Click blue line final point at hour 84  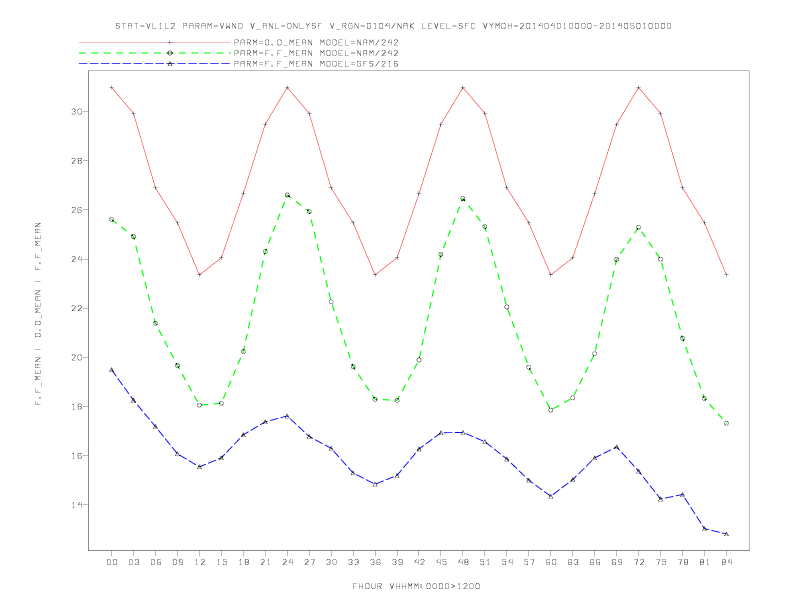pyautogui.click(x=726, y=534)
